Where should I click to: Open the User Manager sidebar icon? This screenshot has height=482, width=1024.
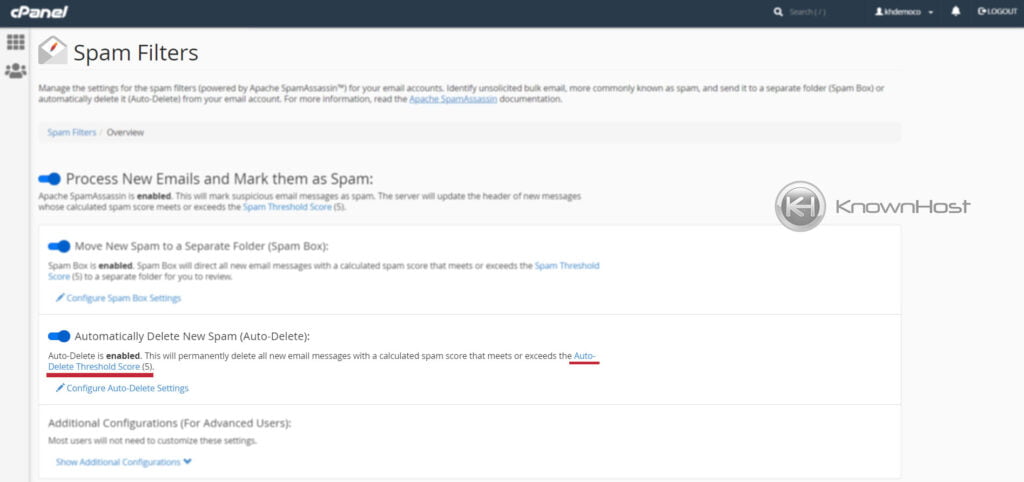click(16, 71)
